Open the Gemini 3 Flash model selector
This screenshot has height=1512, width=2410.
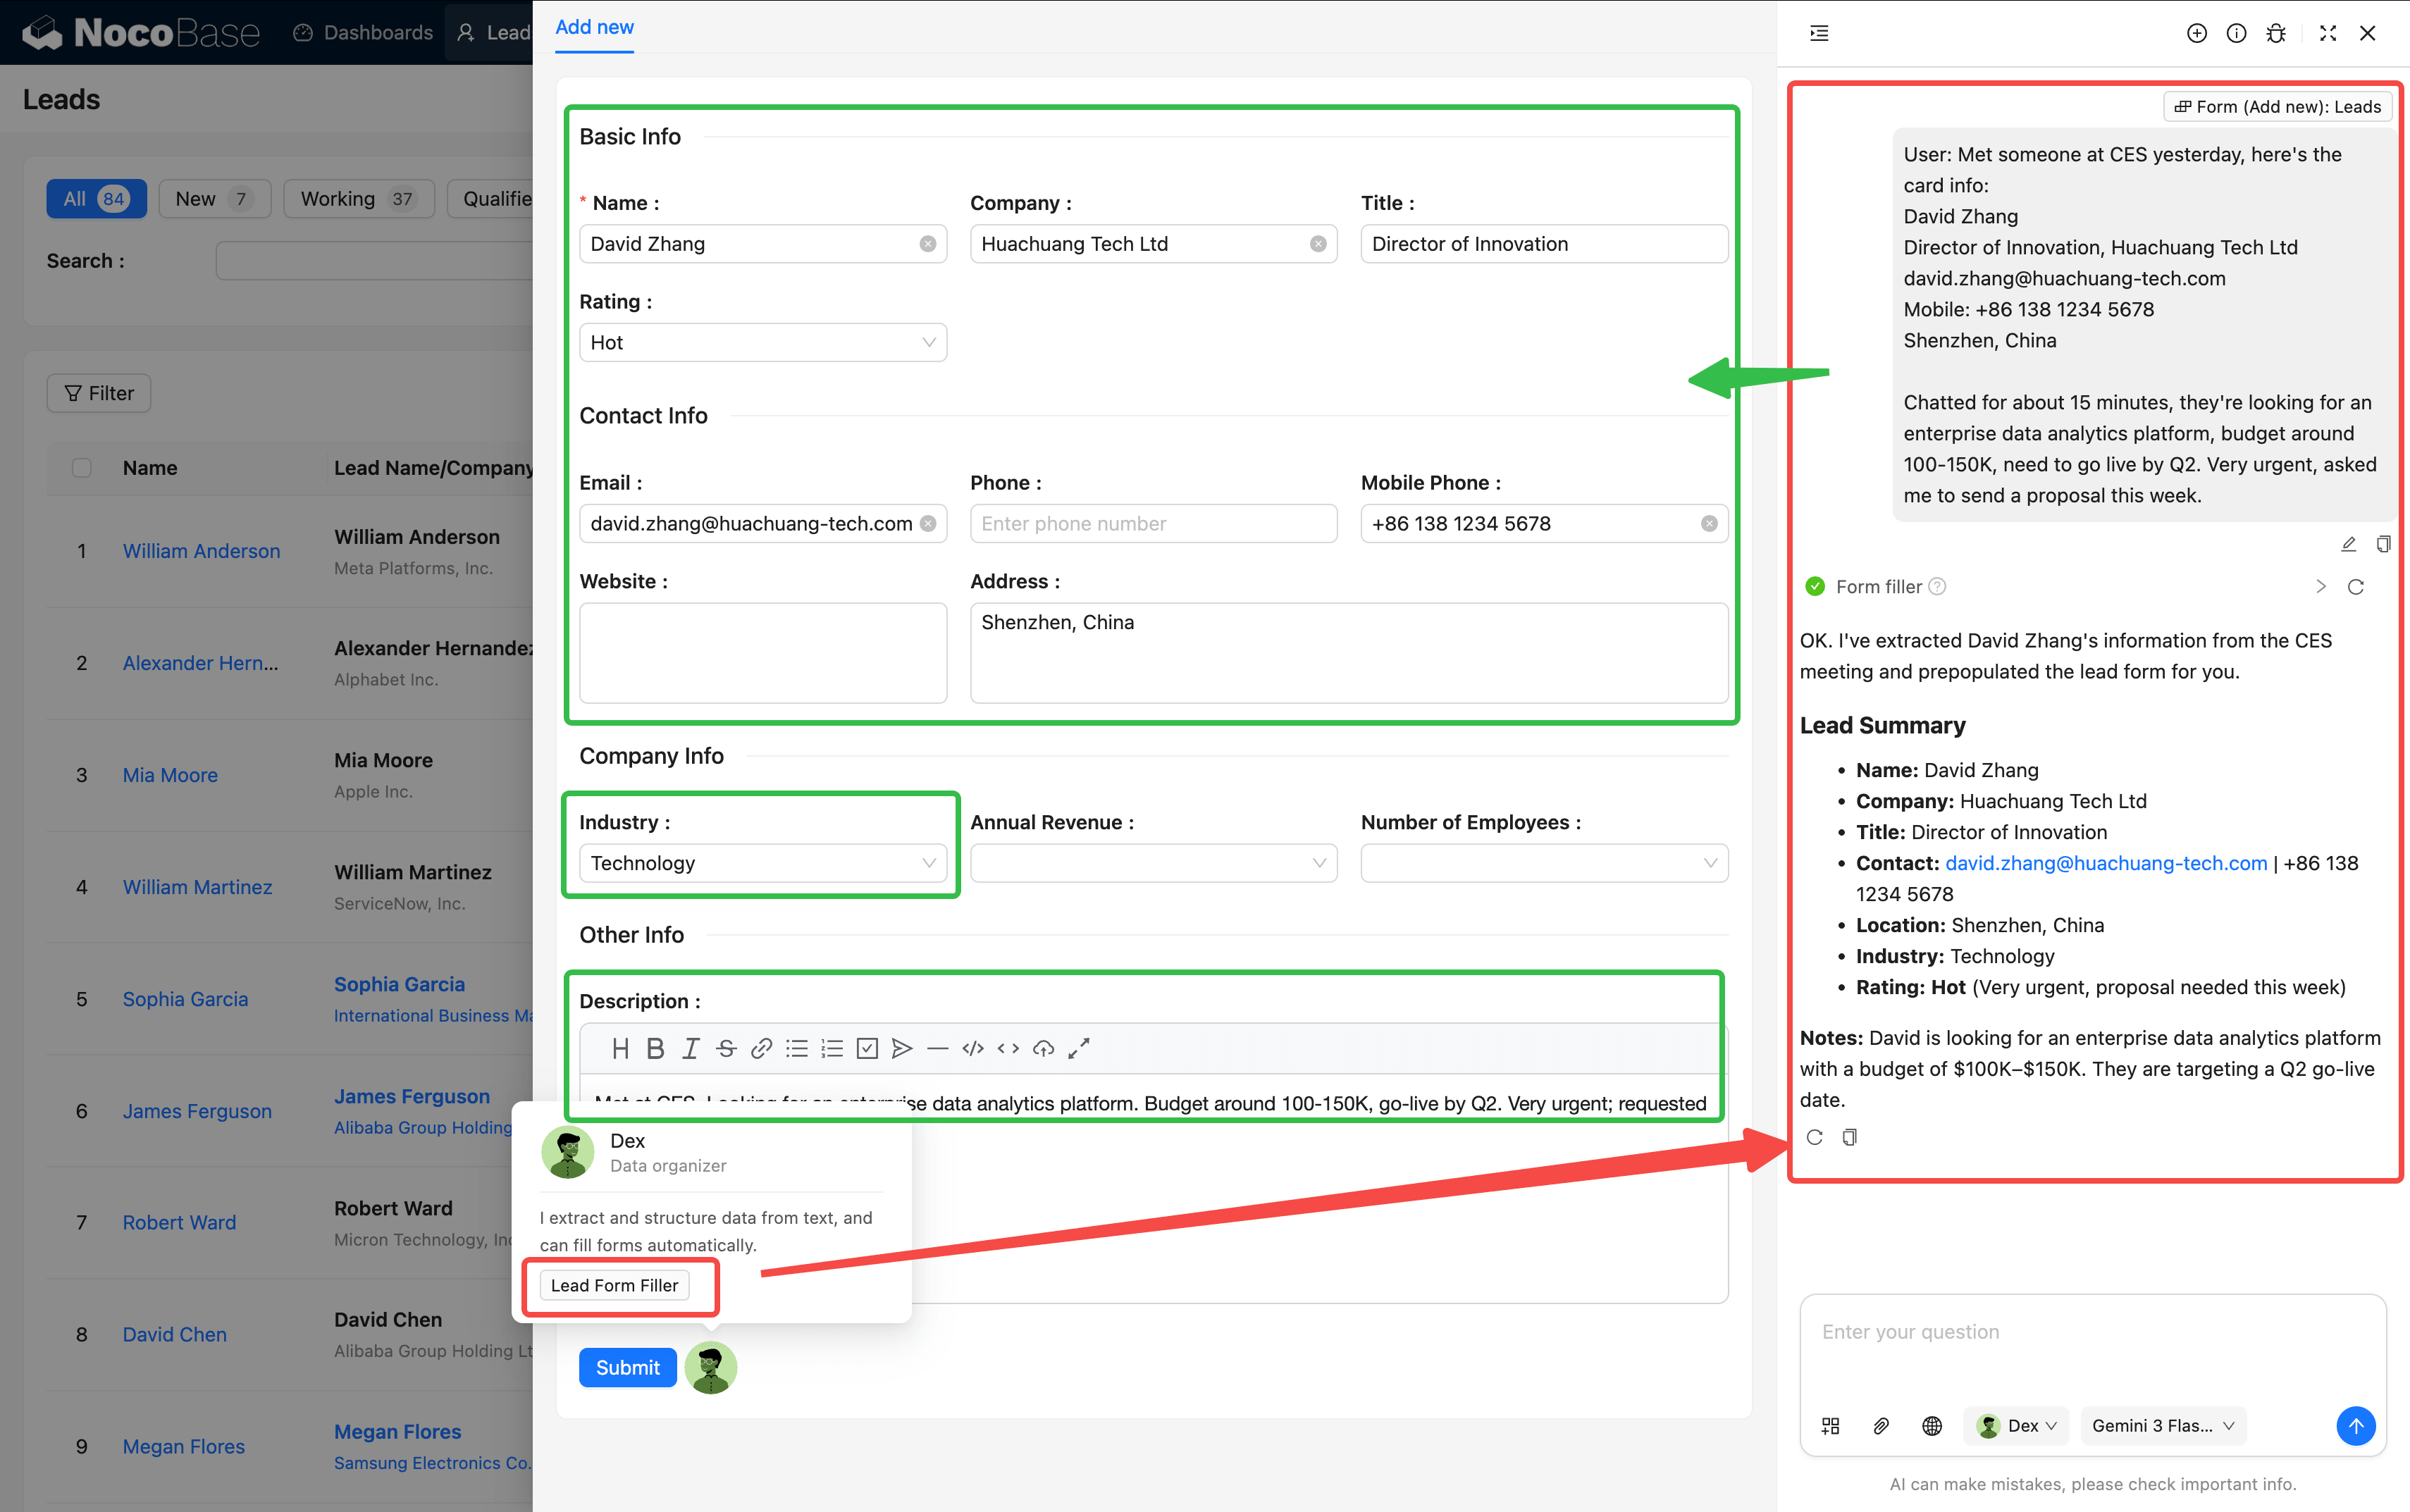[x=2162, y=1425]
